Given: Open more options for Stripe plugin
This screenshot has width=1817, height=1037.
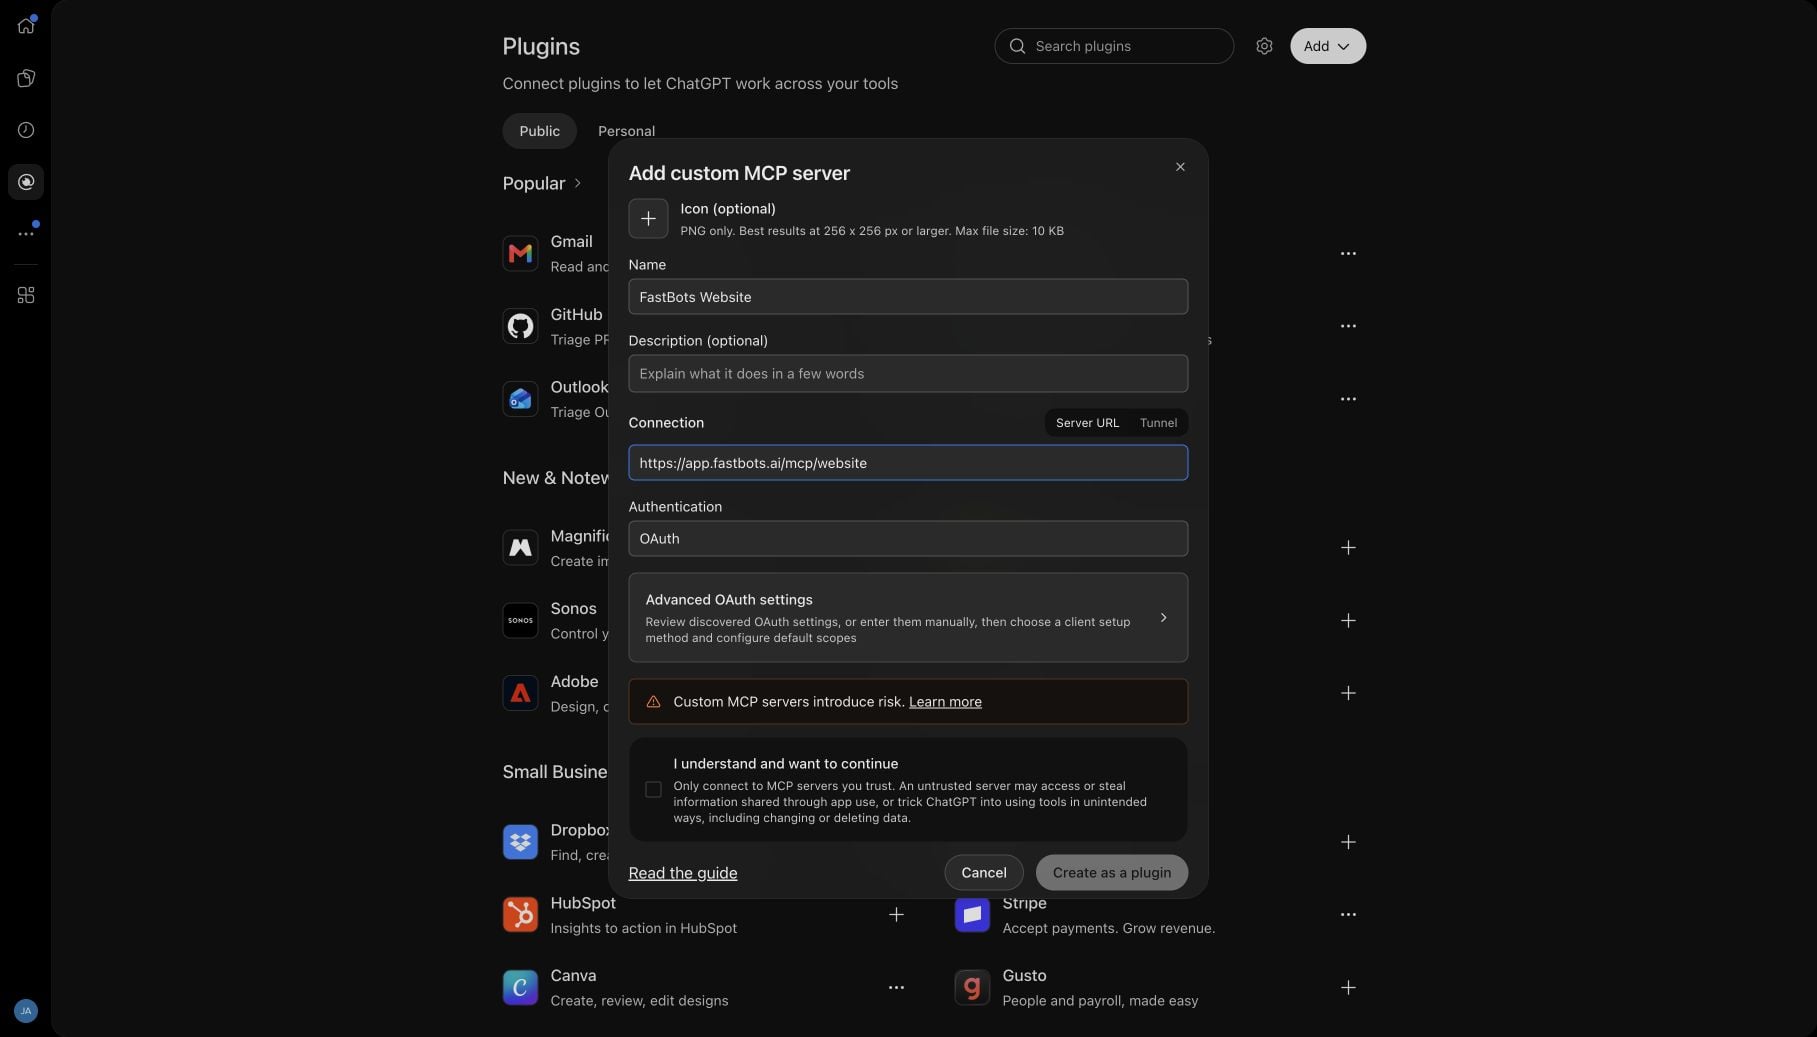Looking at the screenshot, I should coord(1348,915).
